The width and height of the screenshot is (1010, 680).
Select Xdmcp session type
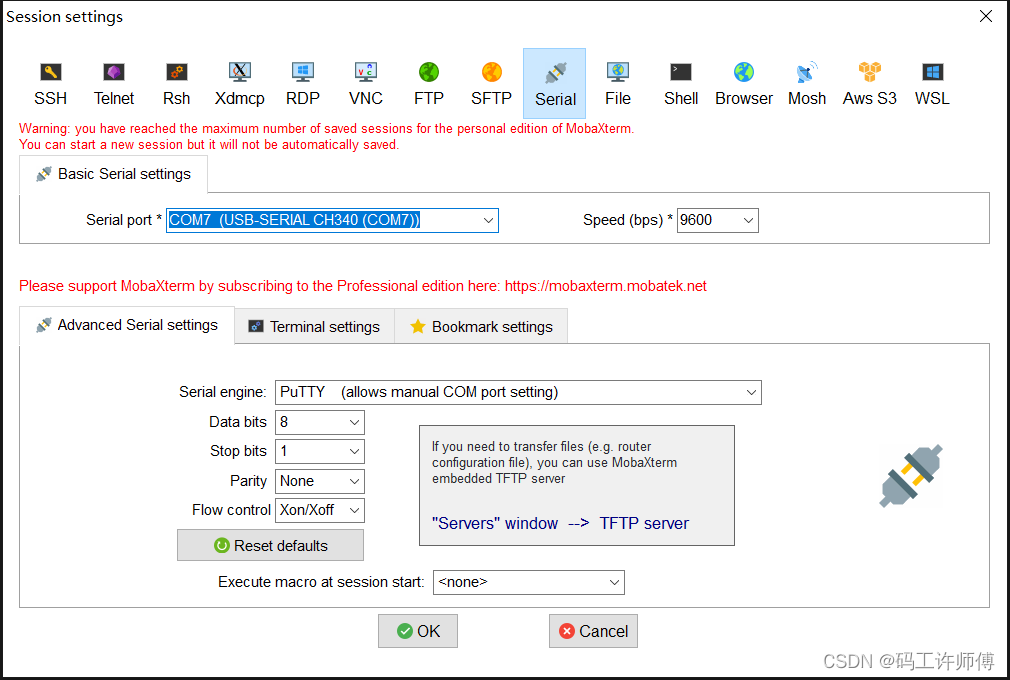[x=240, y=84]
